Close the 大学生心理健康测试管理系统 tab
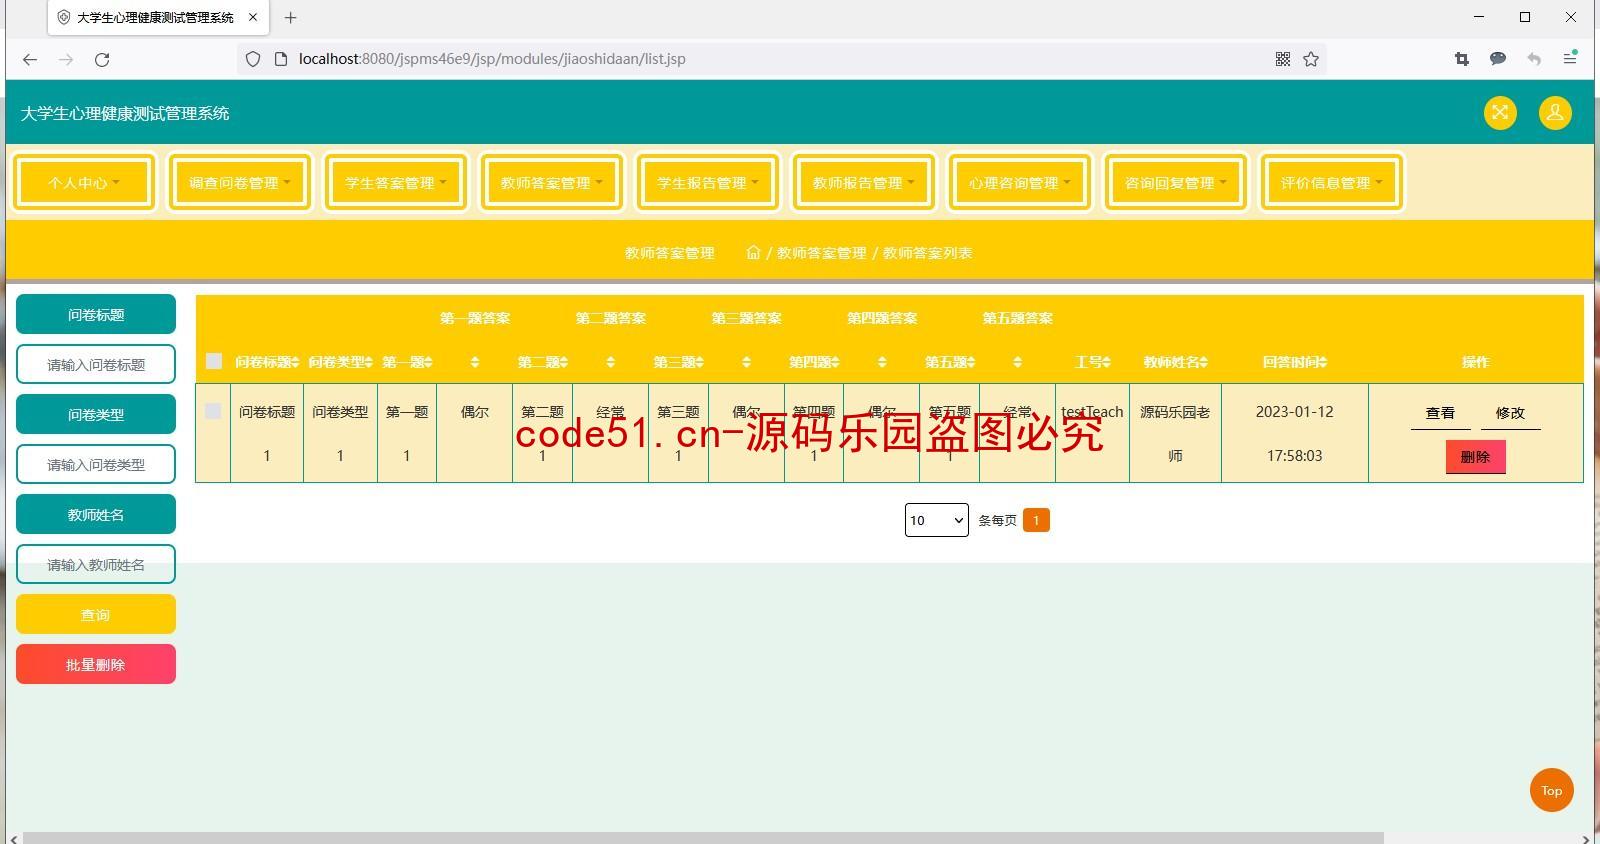 click(254, 17)
